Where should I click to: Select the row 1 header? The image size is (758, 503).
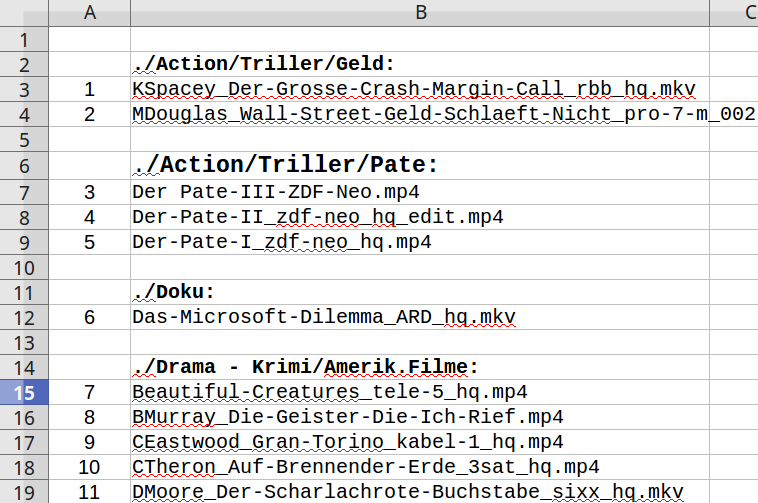tap(24, 40)
